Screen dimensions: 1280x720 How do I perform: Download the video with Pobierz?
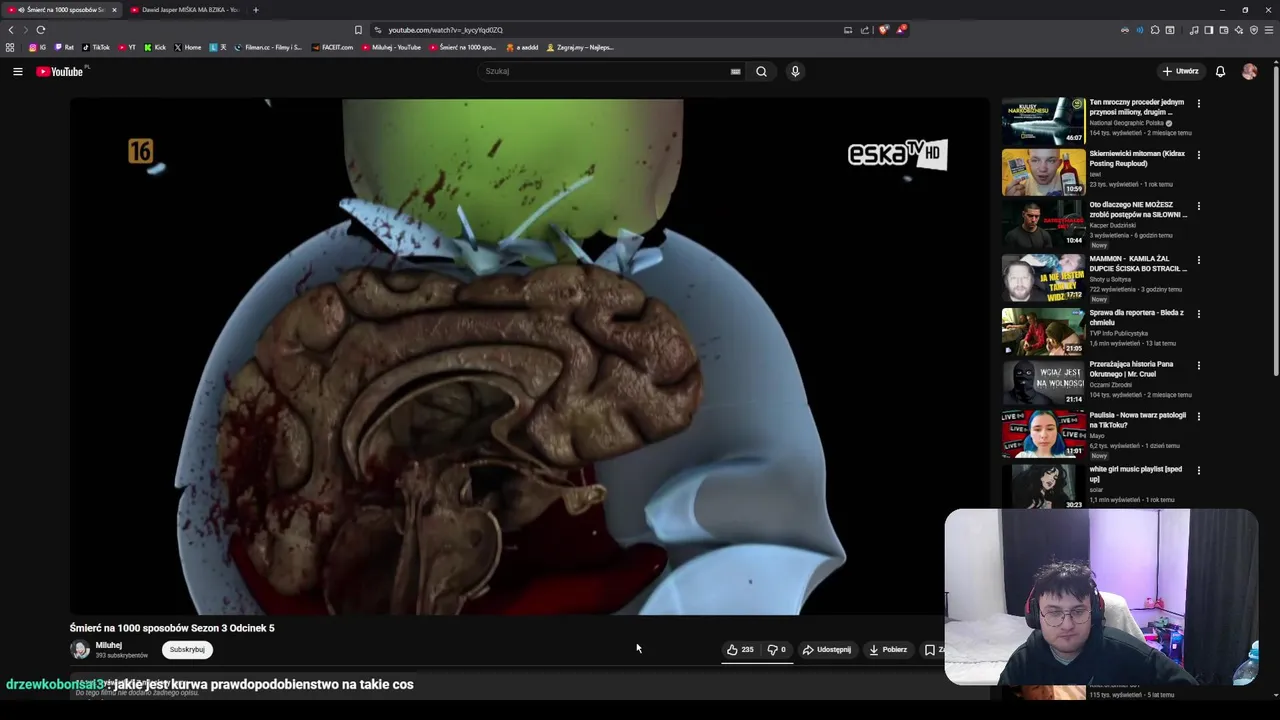click(x=888, y=650)
